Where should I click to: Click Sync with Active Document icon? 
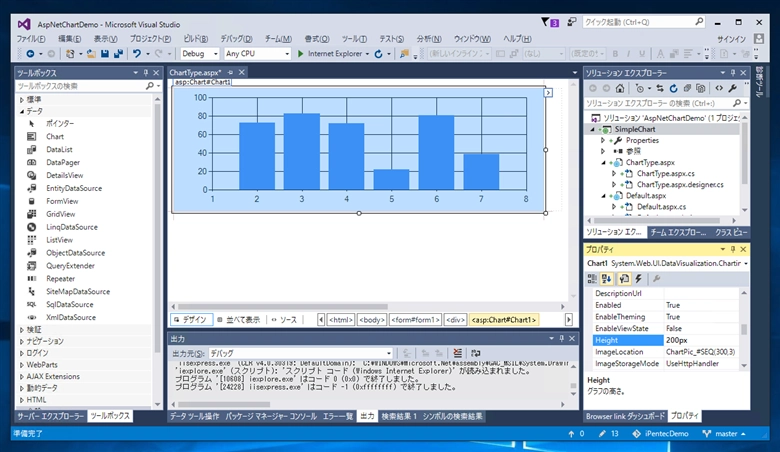point(660,89)
